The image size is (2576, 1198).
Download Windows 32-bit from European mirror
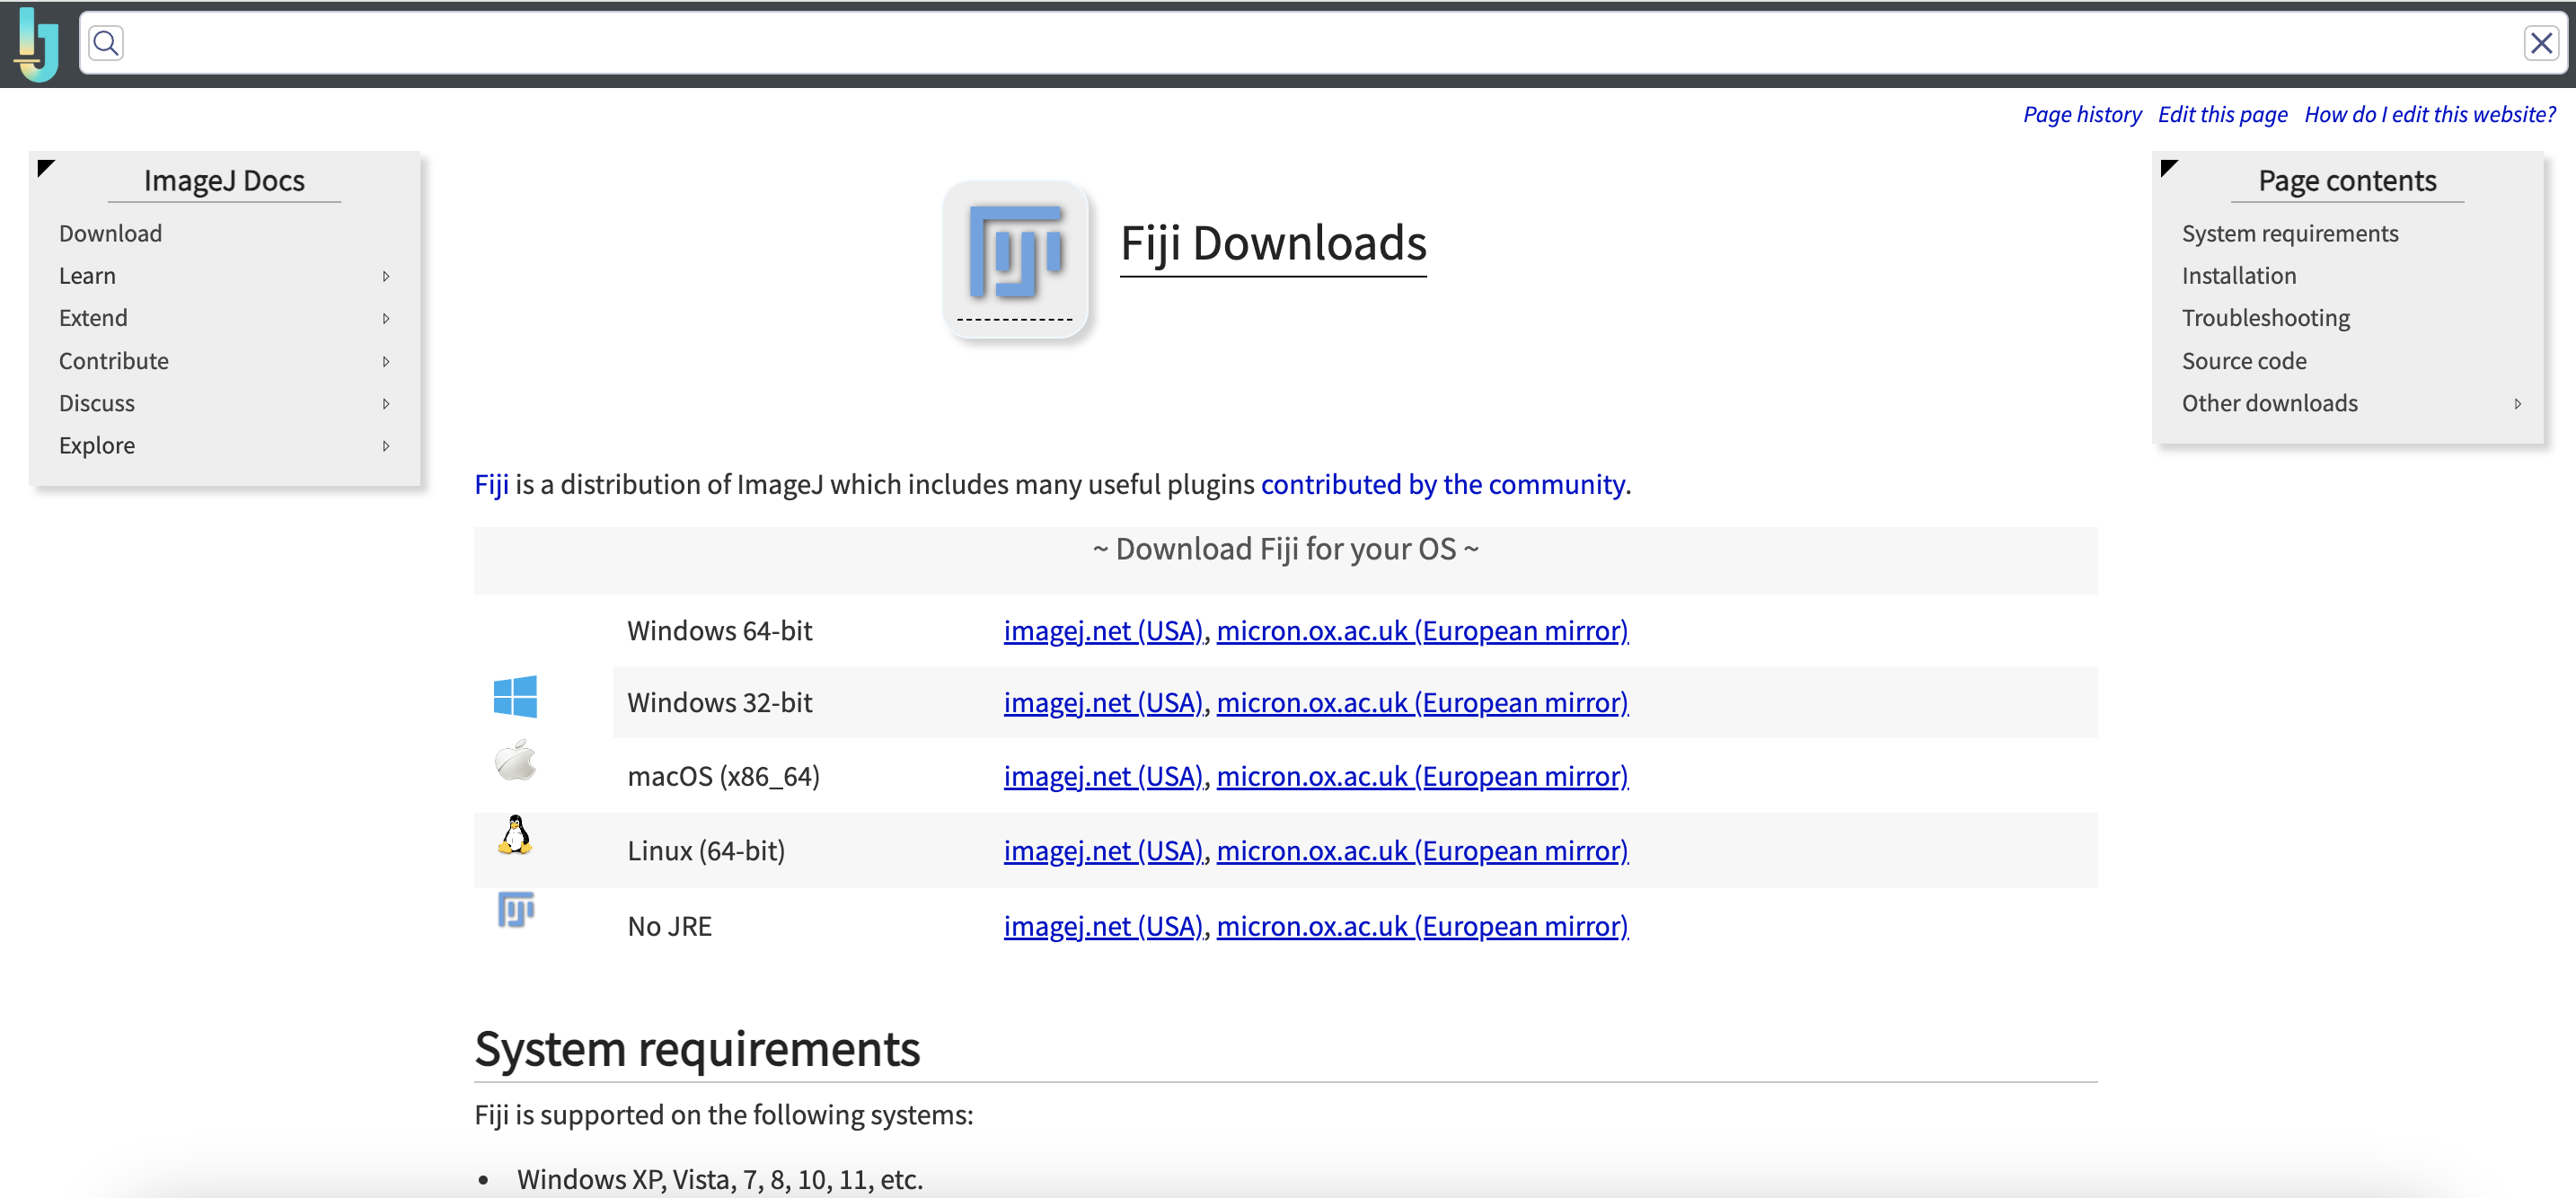(1422, 703)
